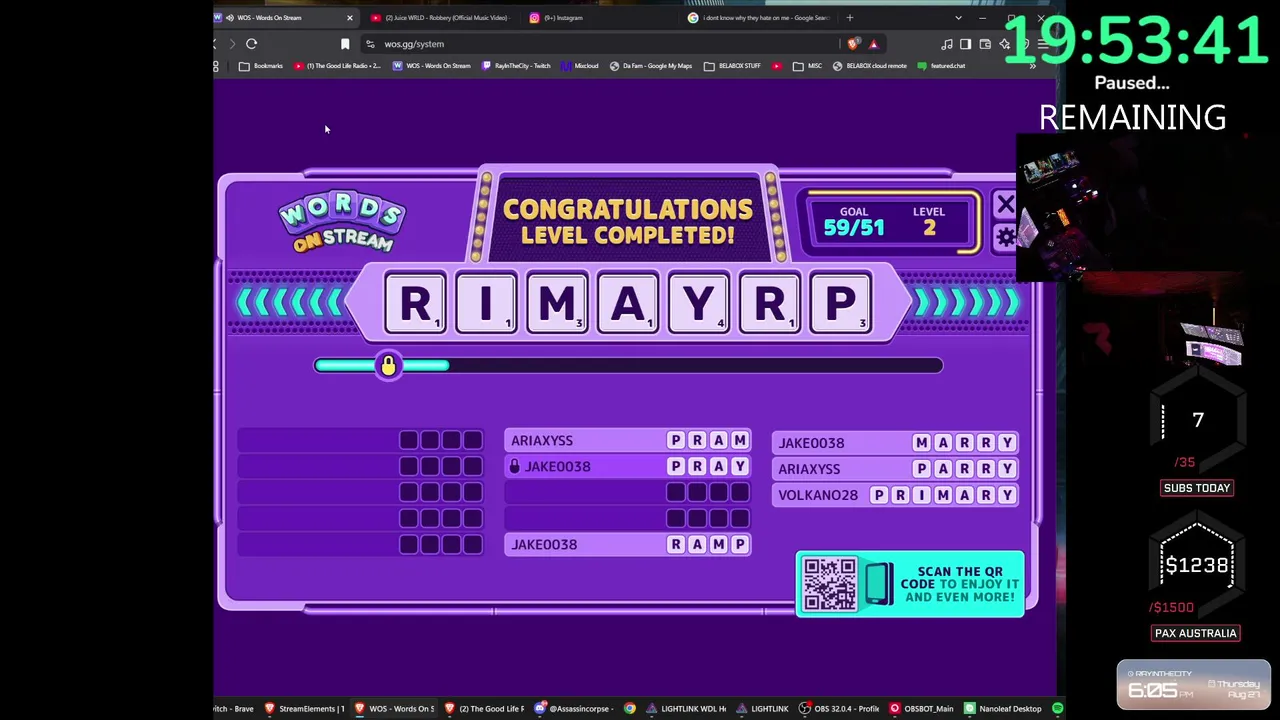Open OBS 32.0.4 taskbar item
1280x720 pixels.
coord(839,709)
